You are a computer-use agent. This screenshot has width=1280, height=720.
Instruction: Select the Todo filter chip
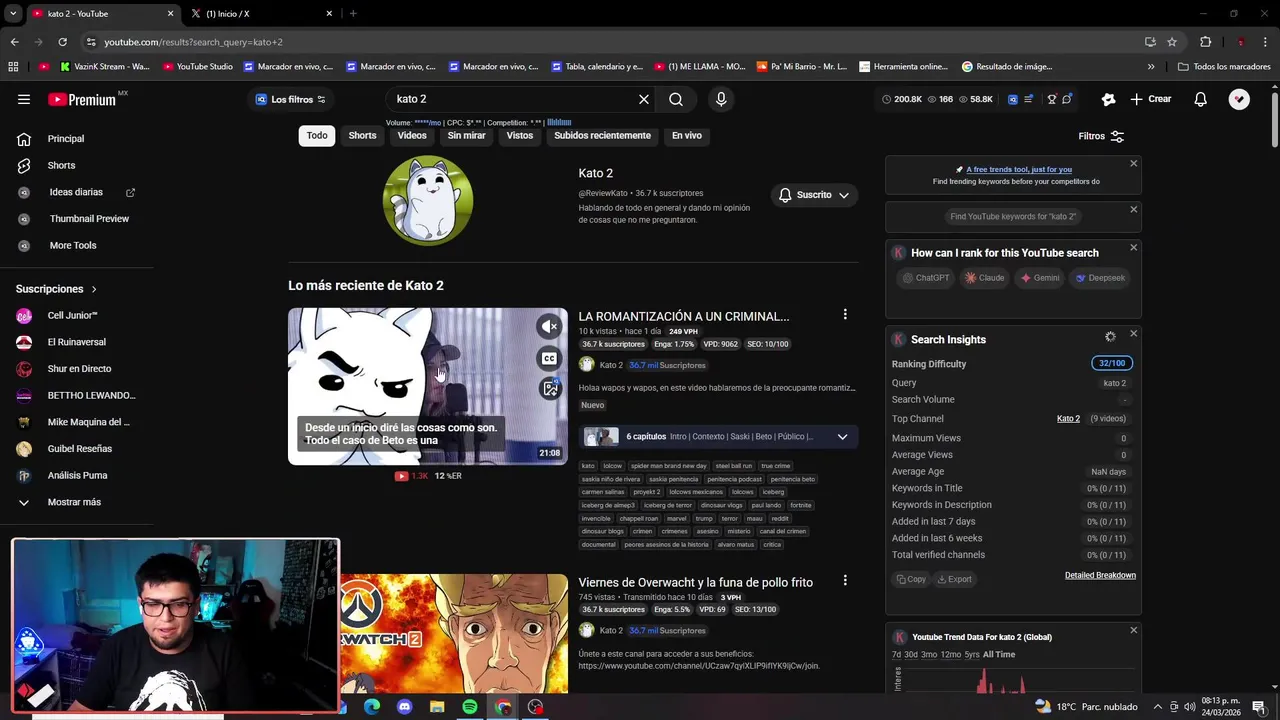click(x=317, y=136)
